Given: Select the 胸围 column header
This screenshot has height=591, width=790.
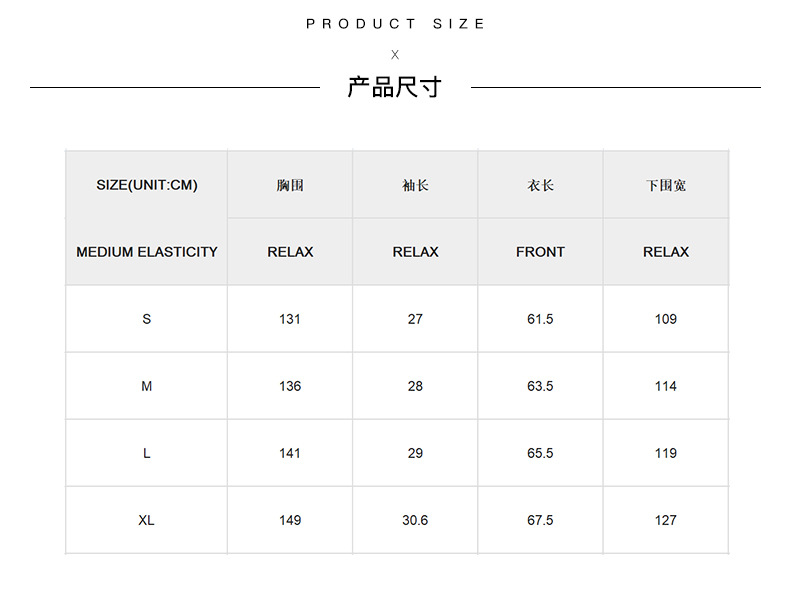Looking at the screenshot, I should click(x=290, y=185).
